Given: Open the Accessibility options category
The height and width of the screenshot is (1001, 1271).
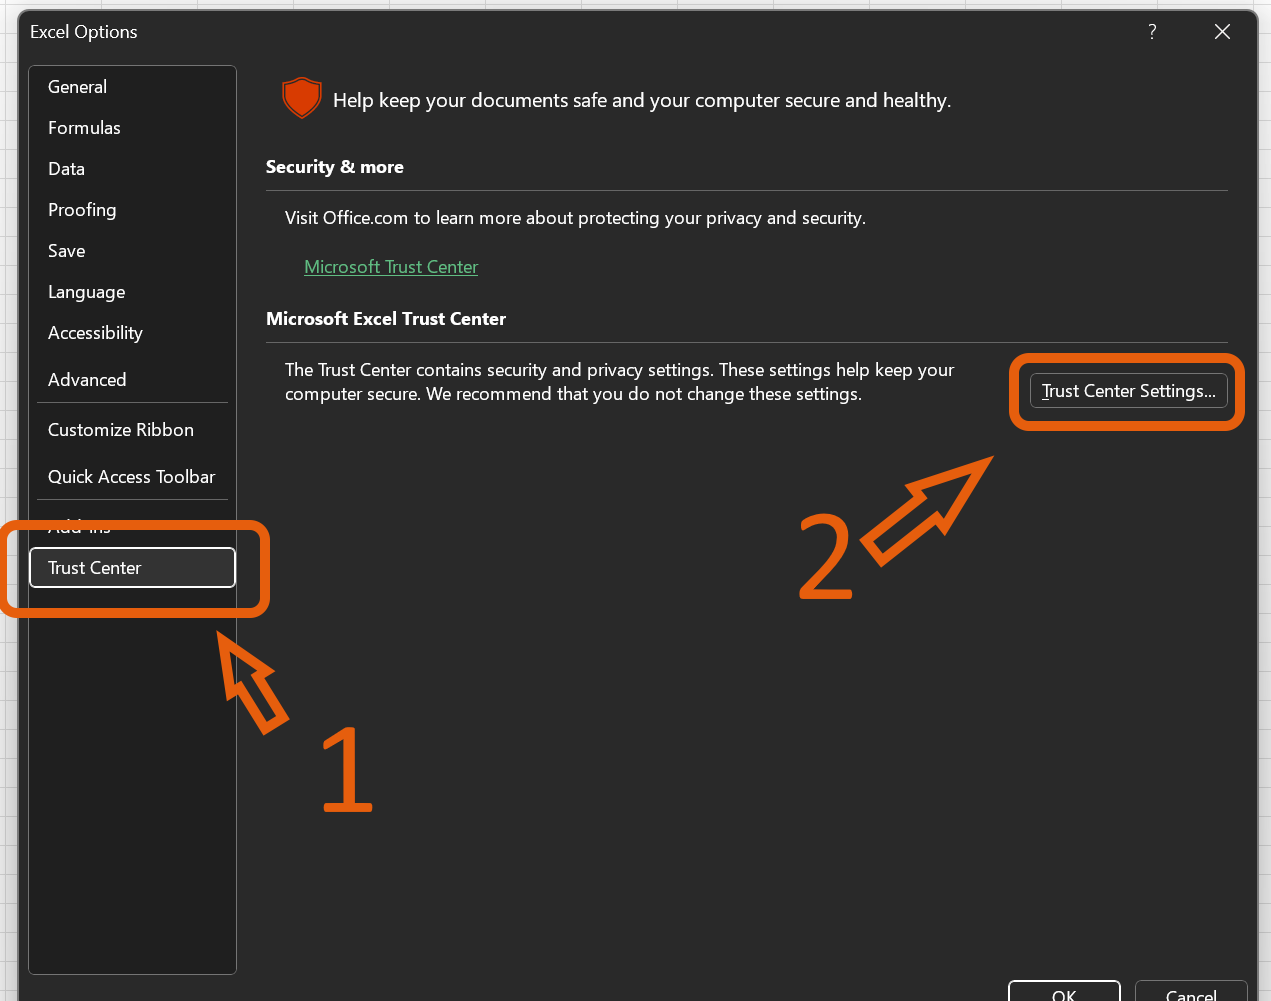Looking at the screenshot, I should coord(132,333).
